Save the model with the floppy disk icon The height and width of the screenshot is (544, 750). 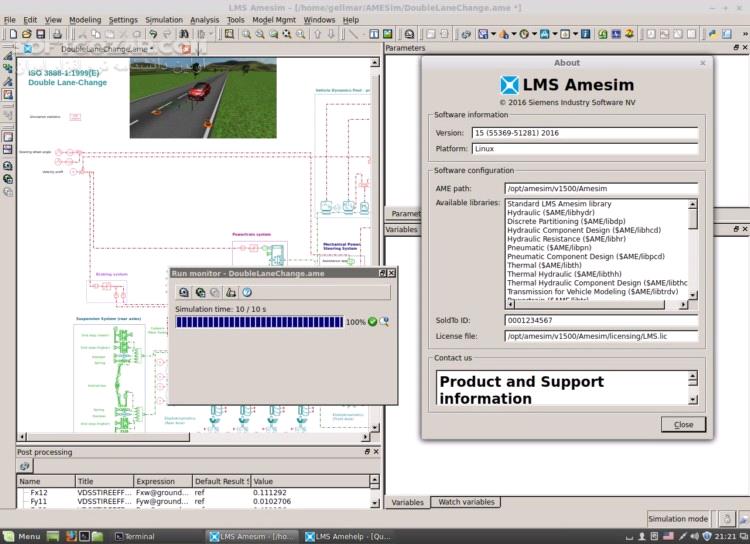(41, 34)
